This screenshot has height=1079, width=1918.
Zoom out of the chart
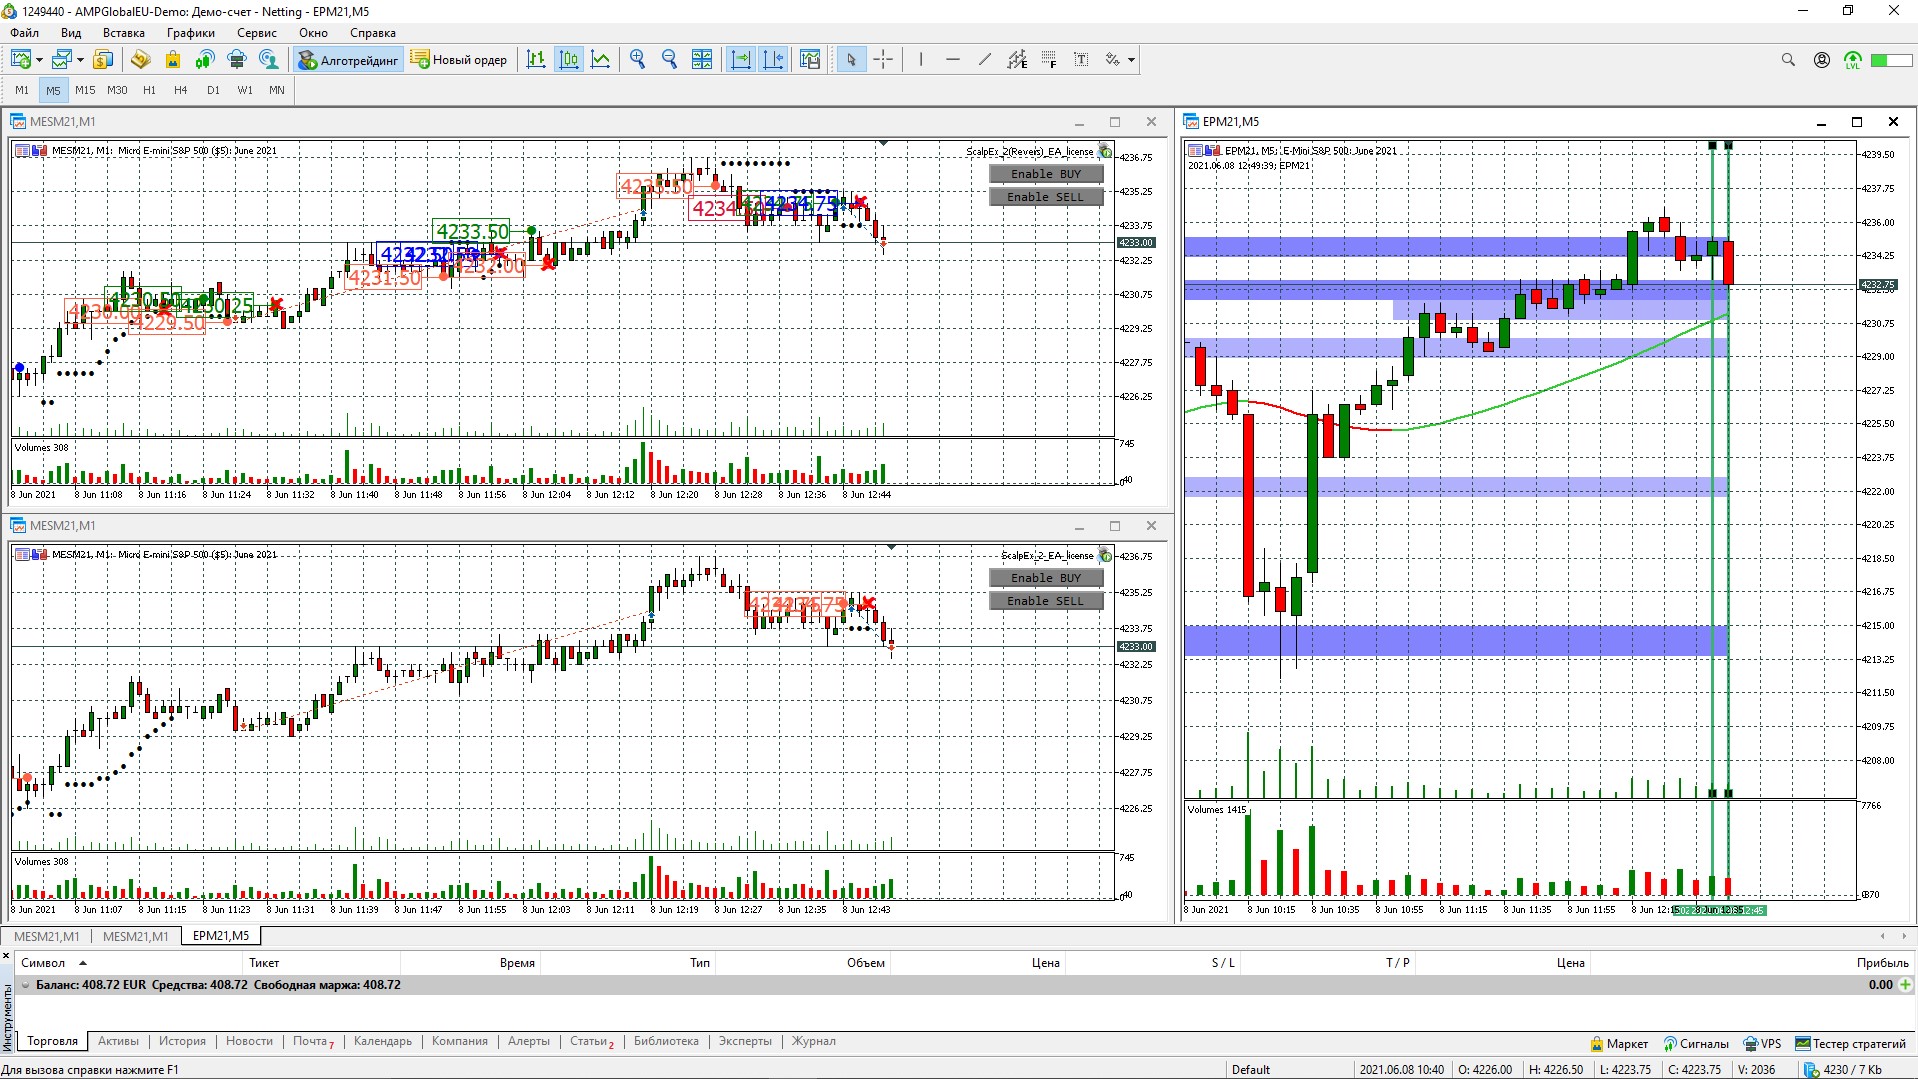pos(669,60)
